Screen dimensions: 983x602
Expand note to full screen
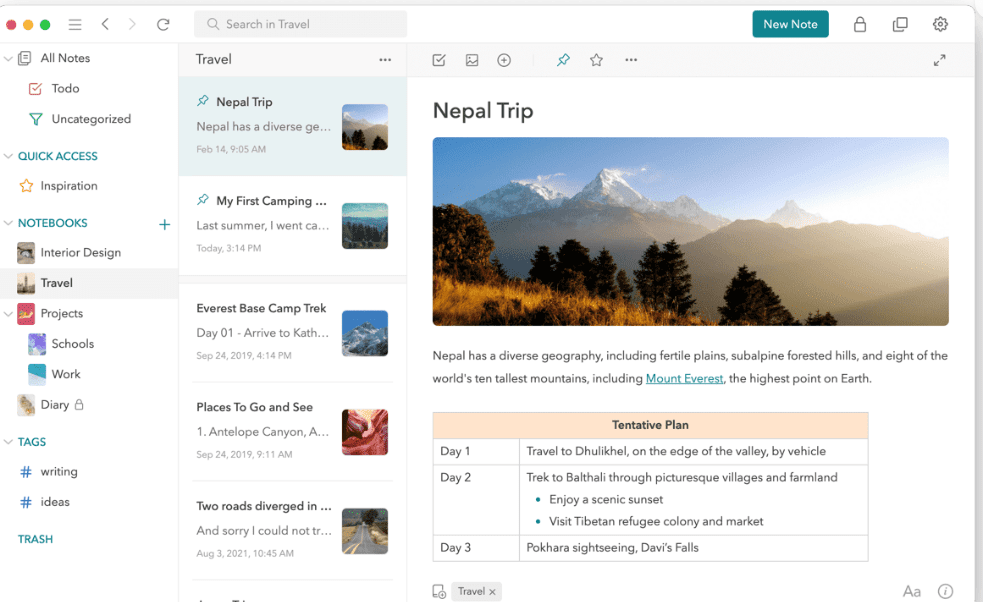coord(939,60)
